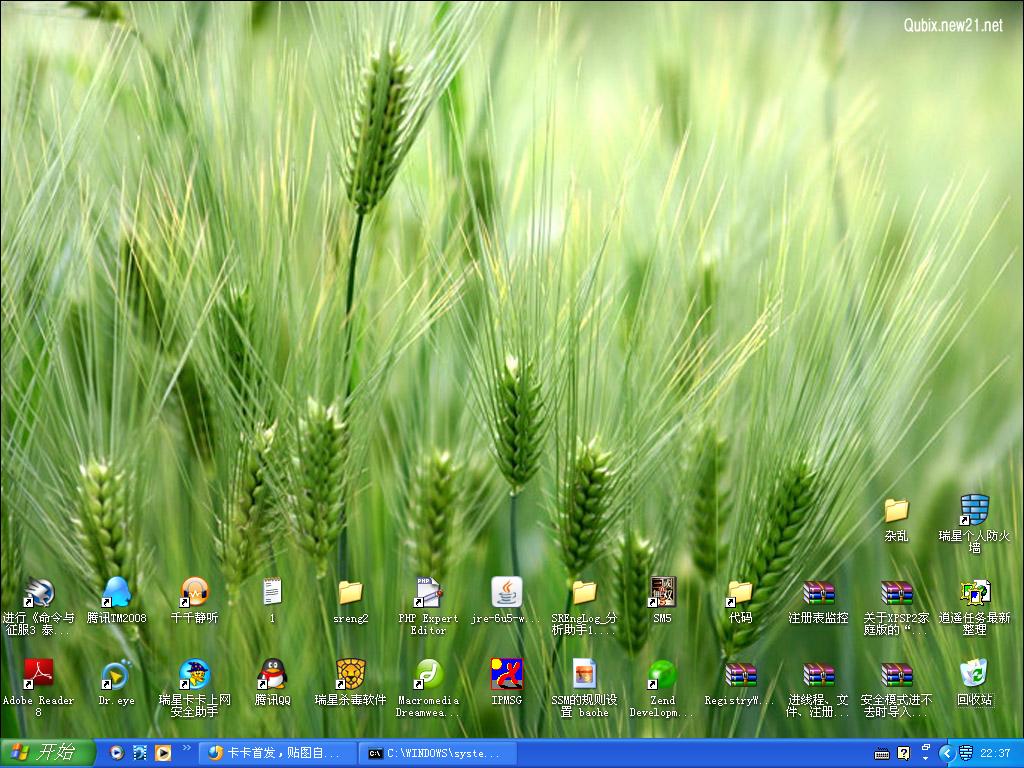This screenshot has width=1024, height=768.
Task: Open the Adobe Reader 8 desktop shortcut
Action: (x=38, y=674)
